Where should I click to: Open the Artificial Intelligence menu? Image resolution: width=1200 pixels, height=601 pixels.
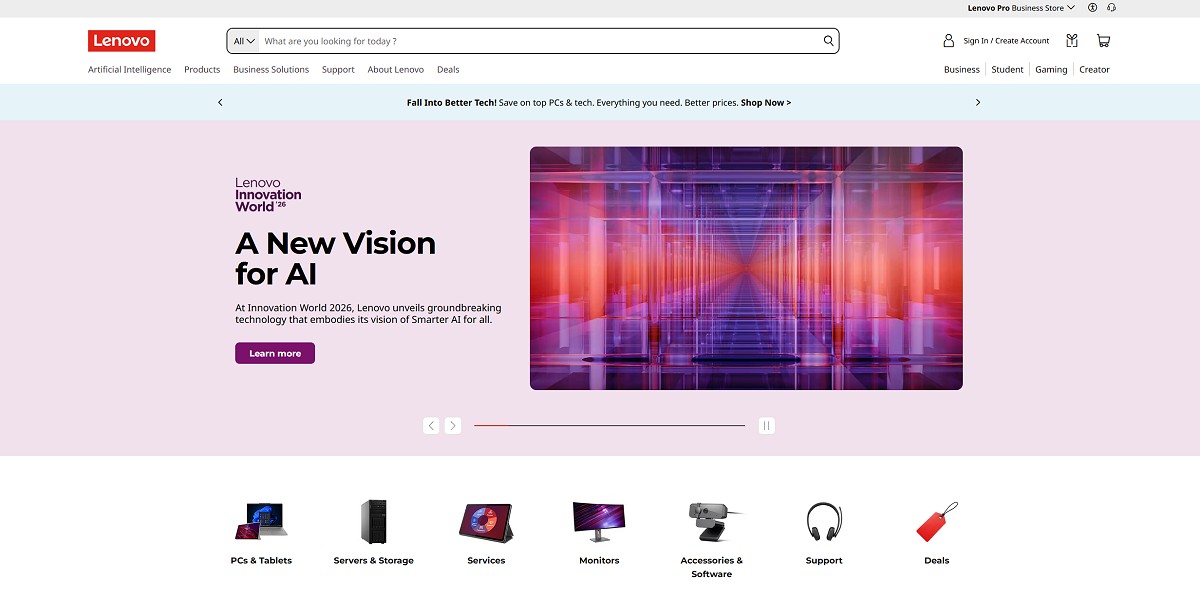[x=129, y=70]
